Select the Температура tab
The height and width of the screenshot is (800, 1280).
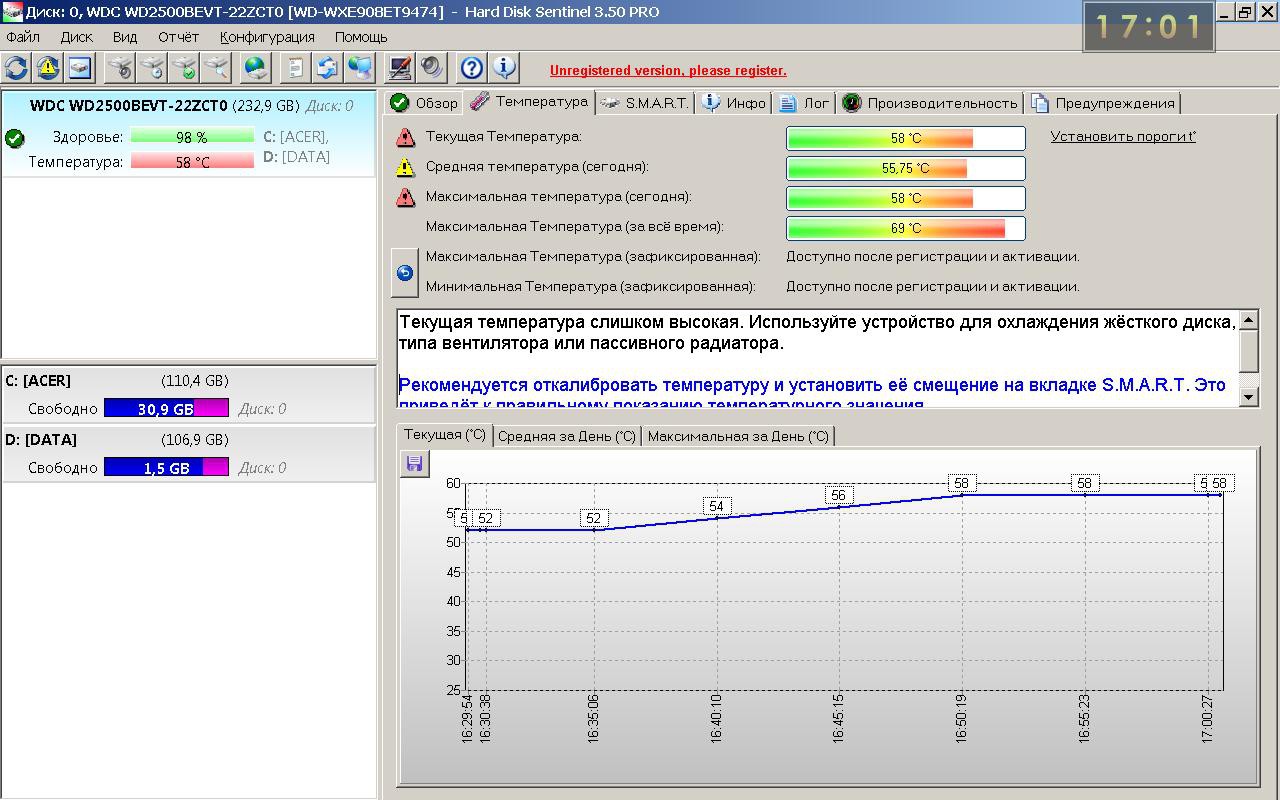(x=530, y=102)
